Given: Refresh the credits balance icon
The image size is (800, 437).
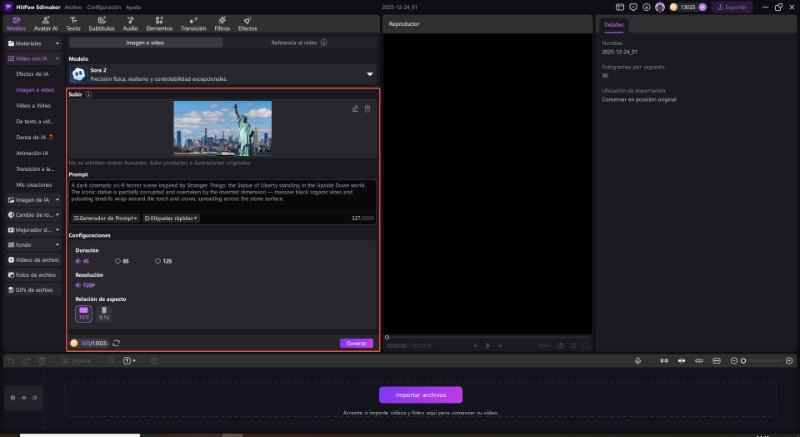Looking at the screenshot, I should coord(116,343).
